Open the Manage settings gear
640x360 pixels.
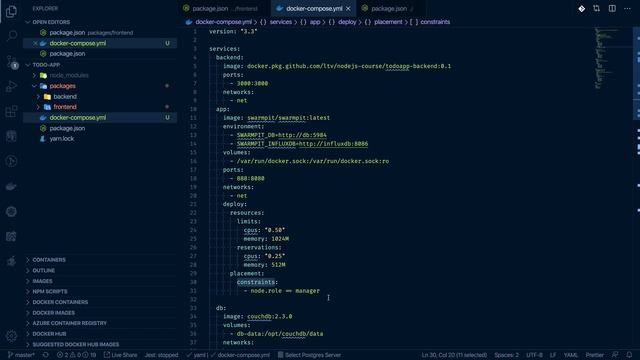11,336
